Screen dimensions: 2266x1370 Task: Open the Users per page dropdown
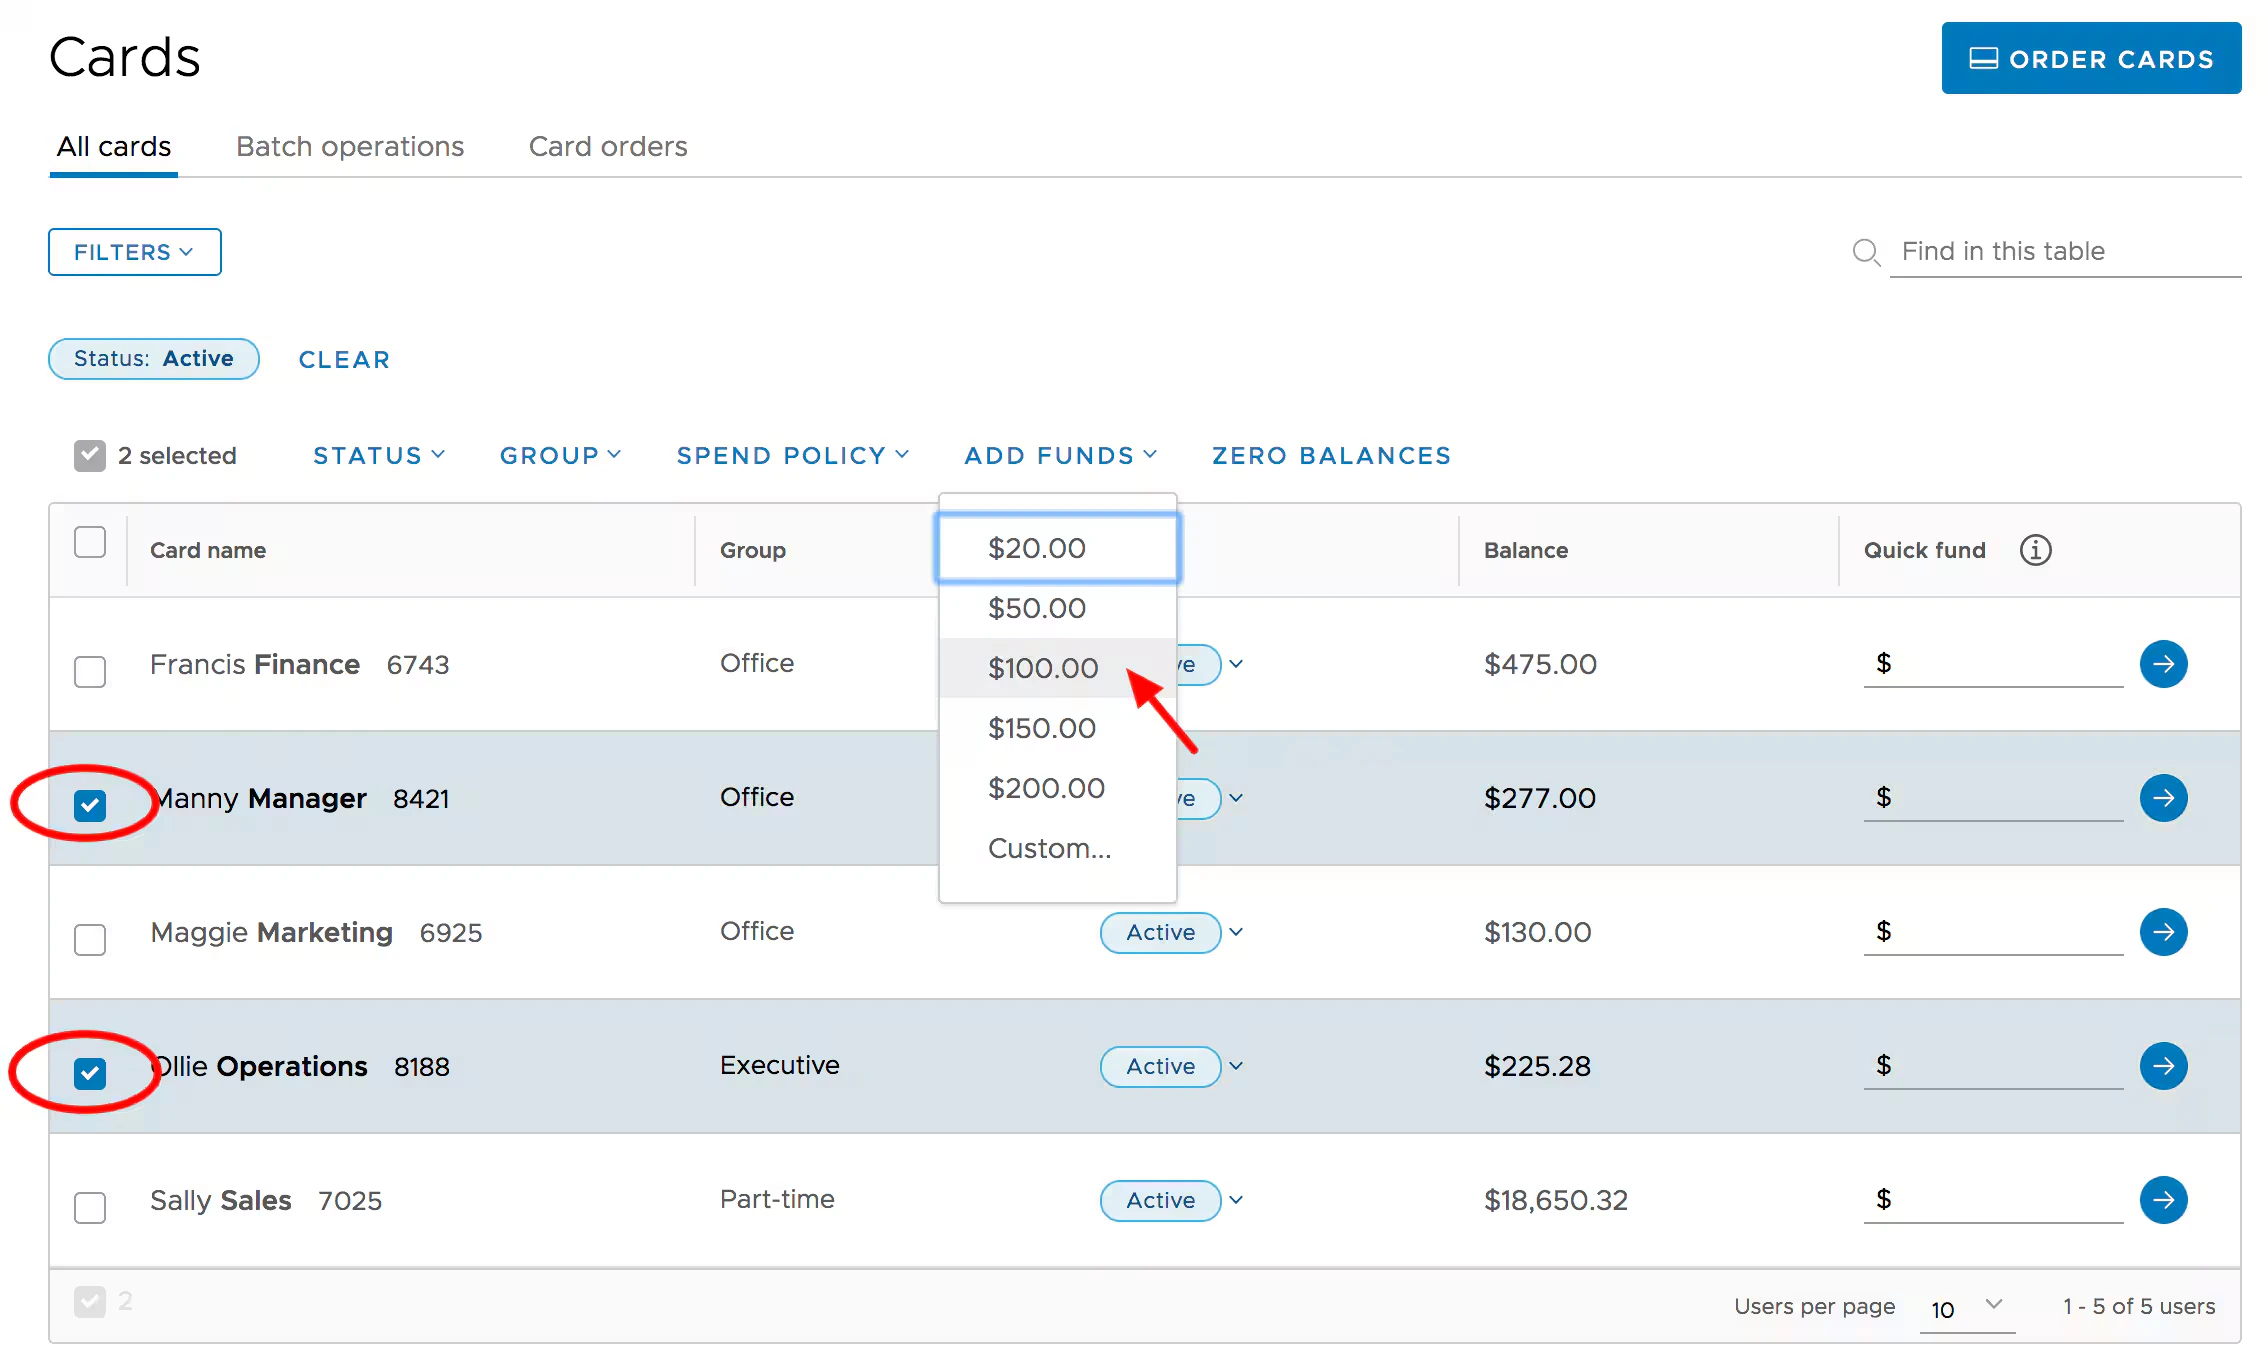click(x=1966, y=1308)
